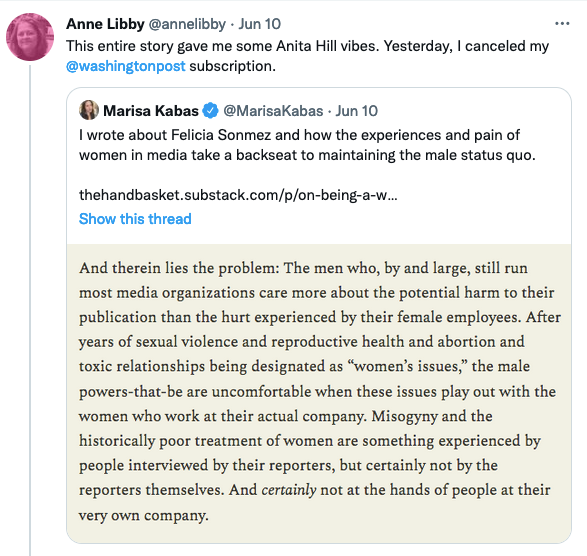Click the 'Marisa Kabas' display name
The width and height of the screenshot is (587, 556).
(151, 111)
